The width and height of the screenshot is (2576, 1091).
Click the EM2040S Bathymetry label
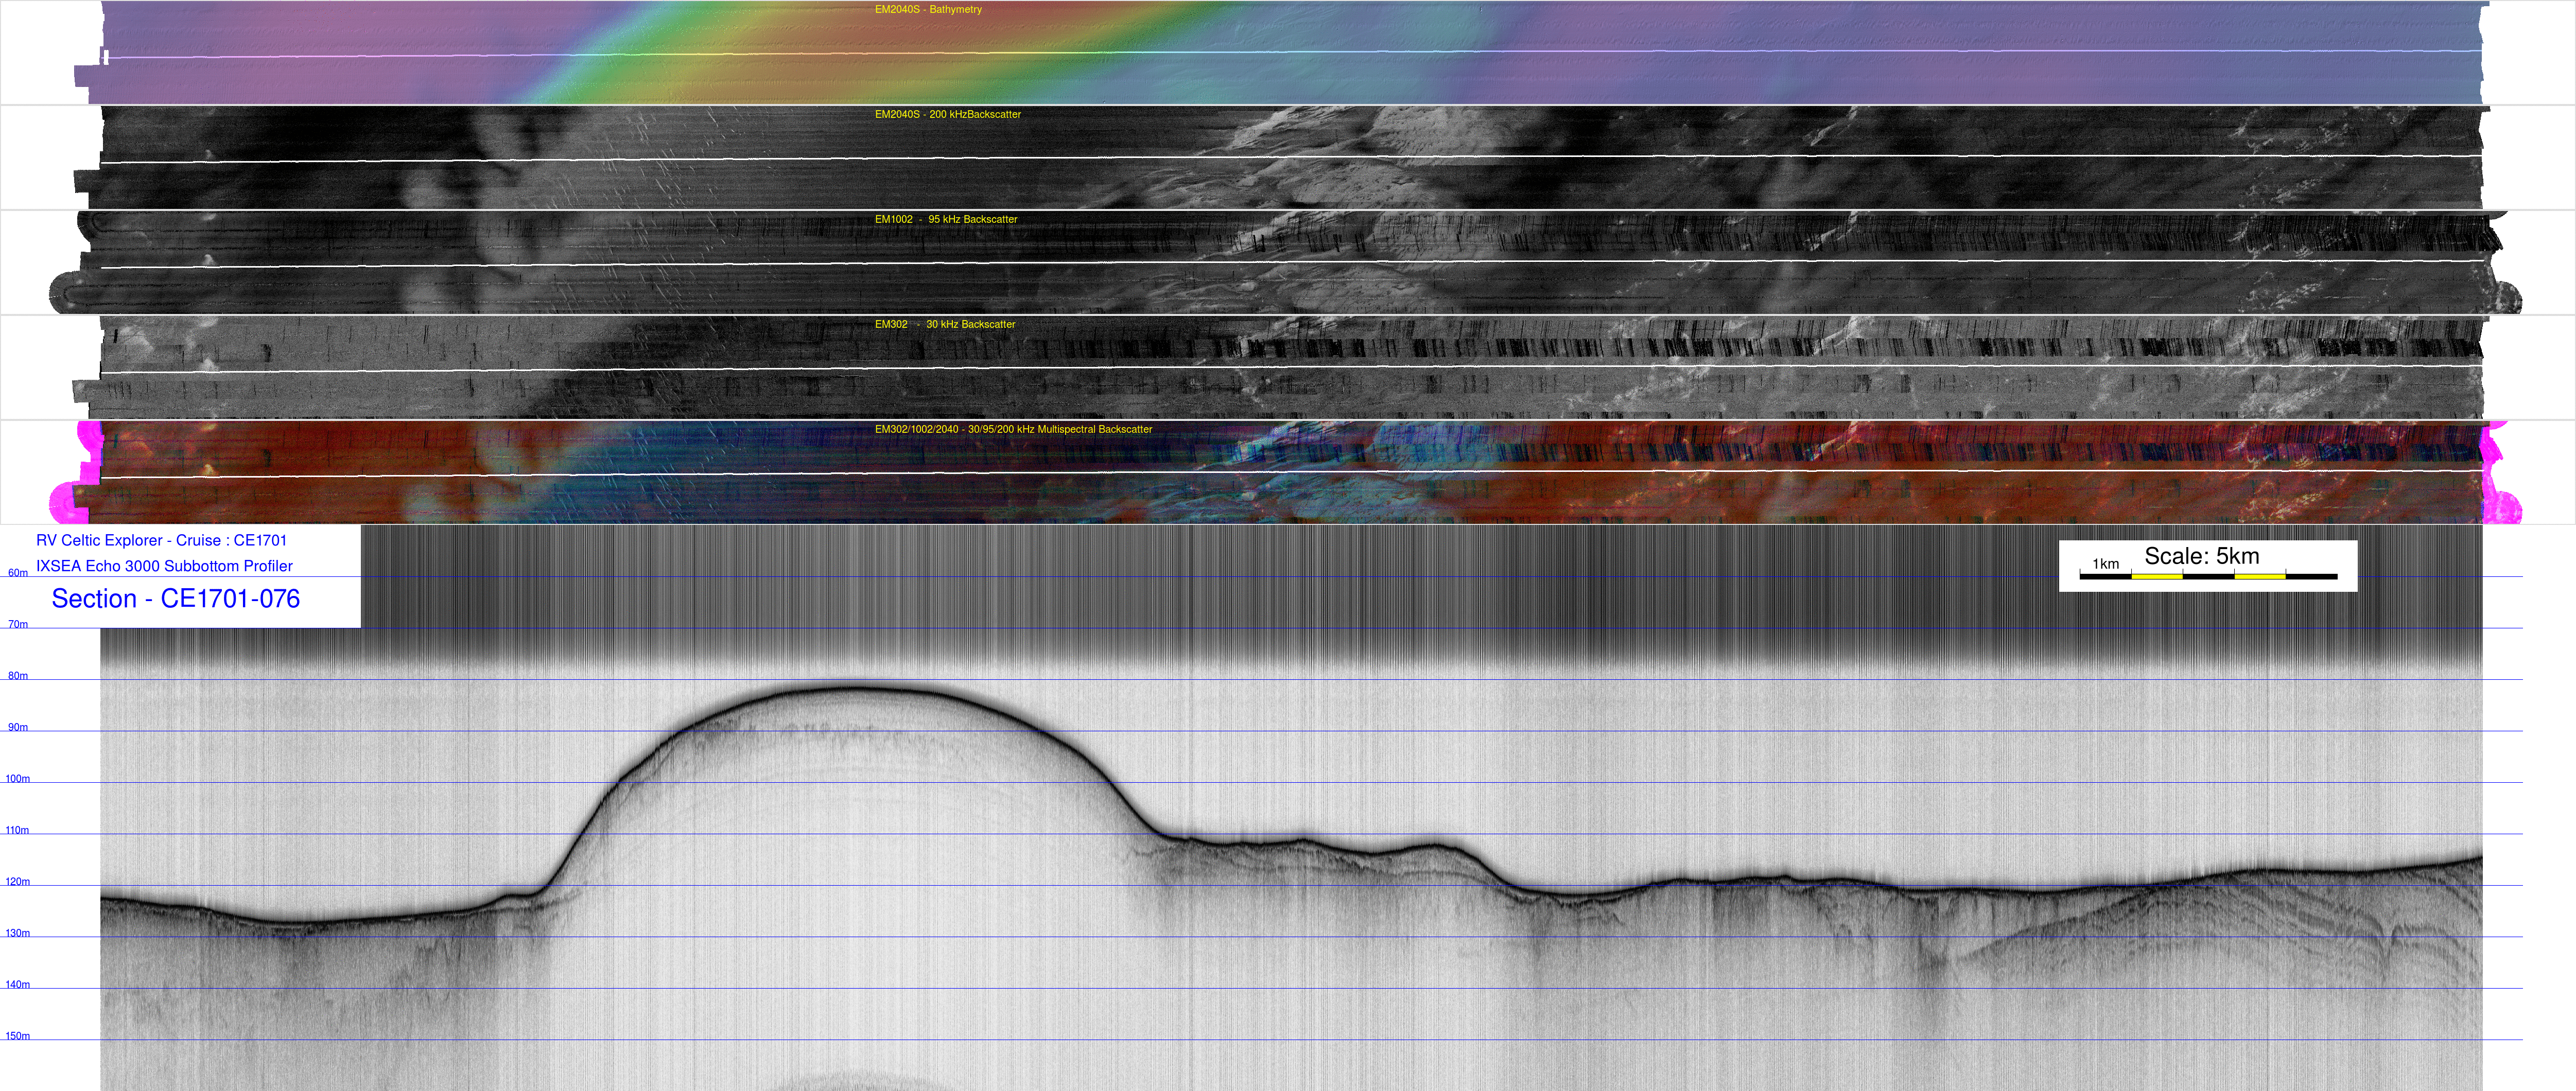click(x=927, y=10)
